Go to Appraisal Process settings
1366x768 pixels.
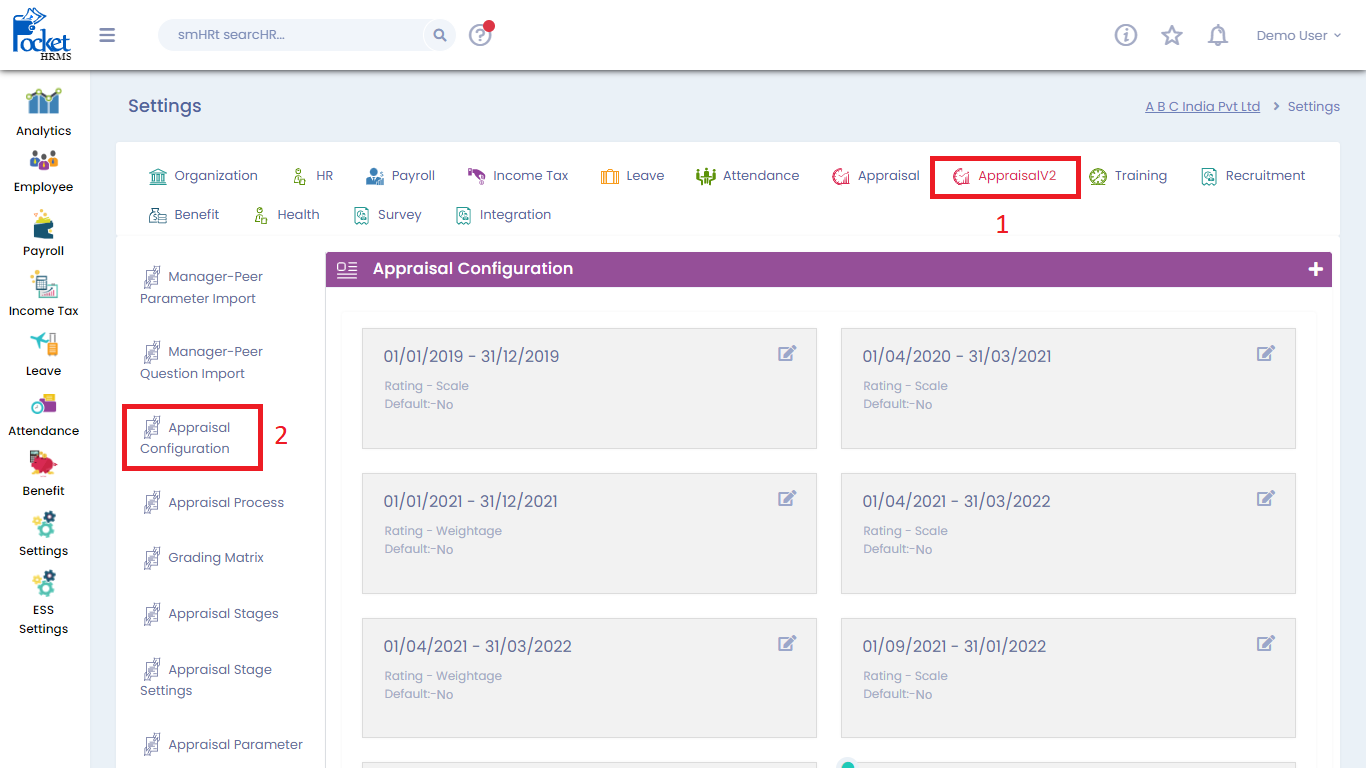click(x=225, y=503)
